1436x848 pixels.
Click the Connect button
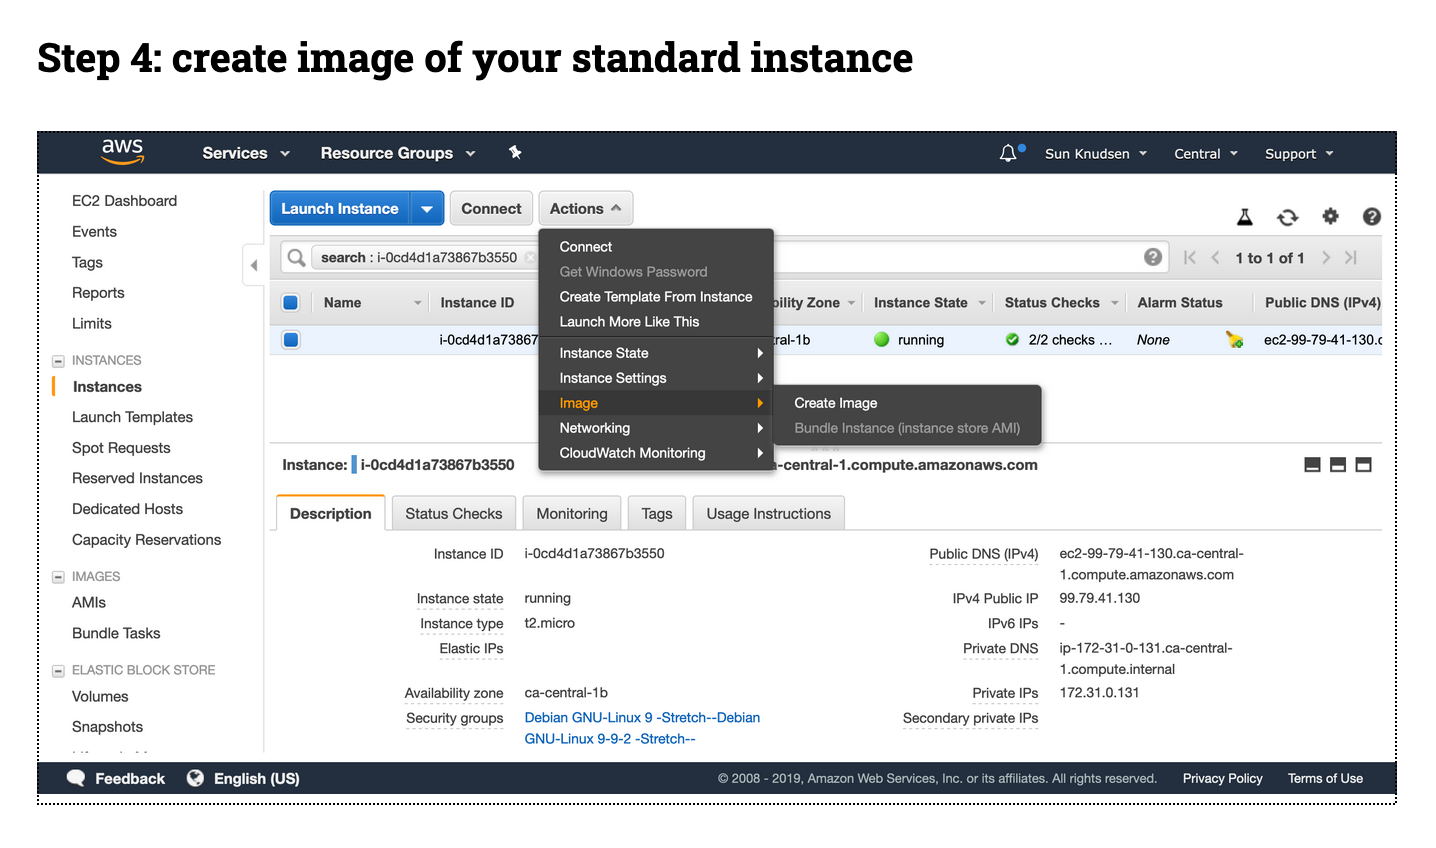pos(491,208)
